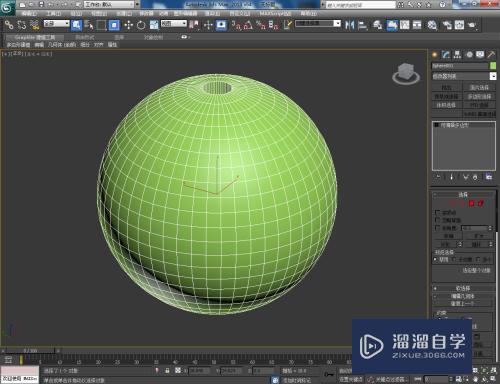The width and height of the screenshot is (500, 384).
Task: Switch to Display command panel tab
Action: click(480, 55)
